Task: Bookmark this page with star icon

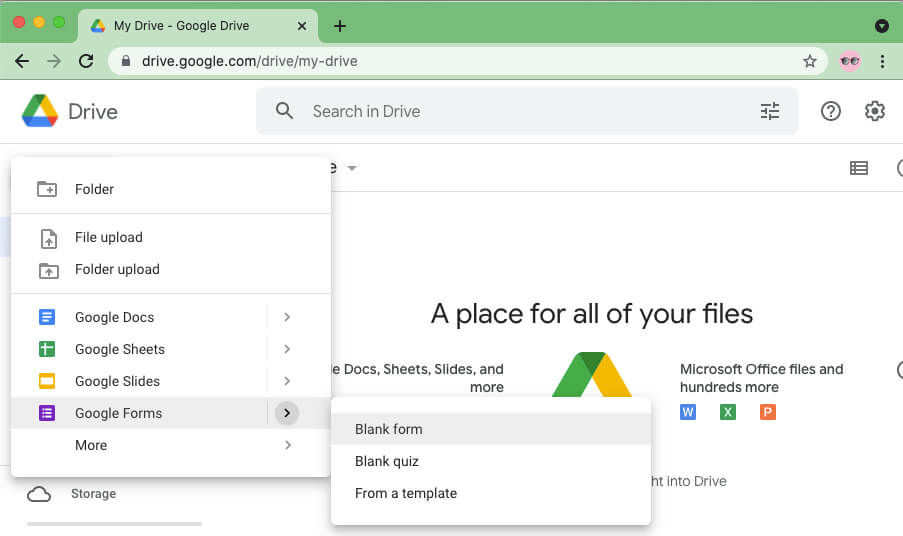Action: pyautogui.click(x=810, y=61)
